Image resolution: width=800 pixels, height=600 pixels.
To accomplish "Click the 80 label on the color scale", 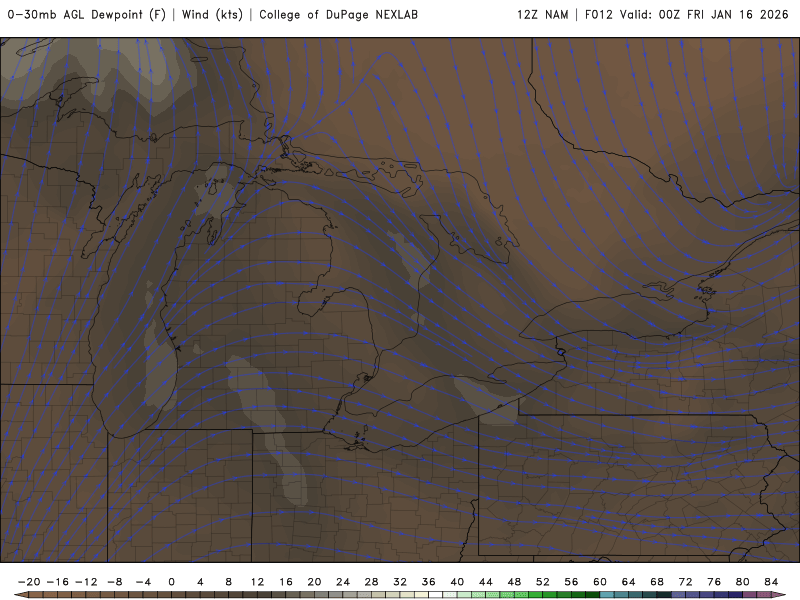I will click(743, 582).
